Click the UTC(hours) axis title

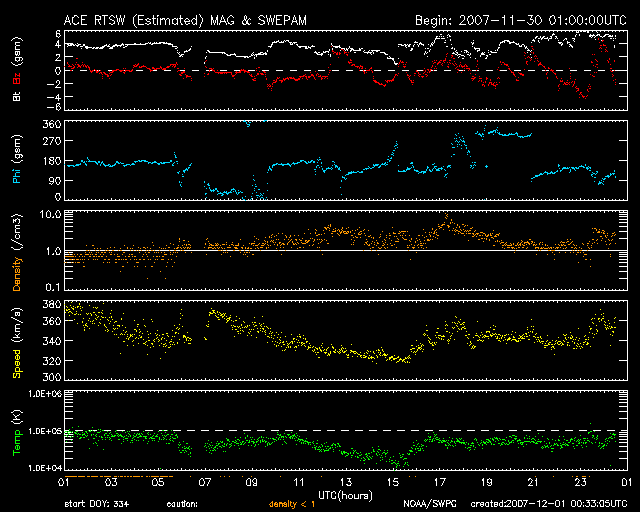click(345, 496)
